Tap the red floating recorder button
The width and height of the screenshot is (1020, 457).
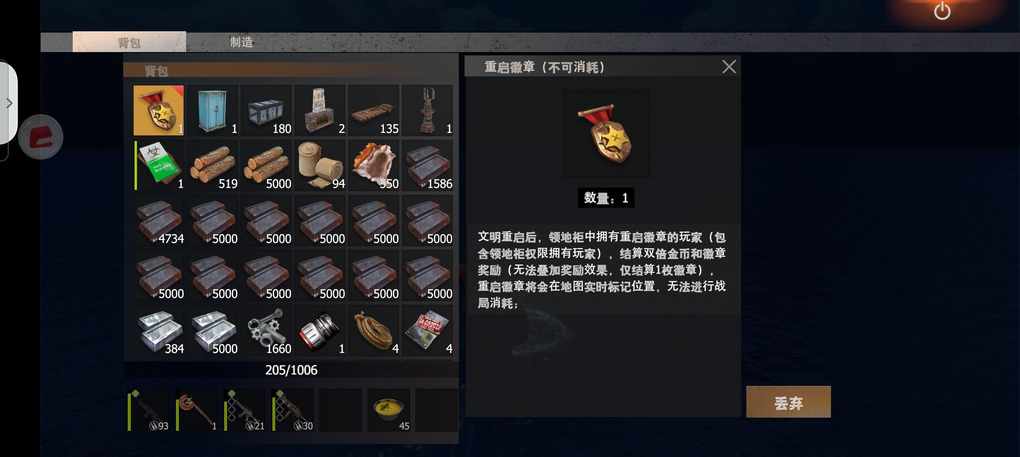[41, 137]
